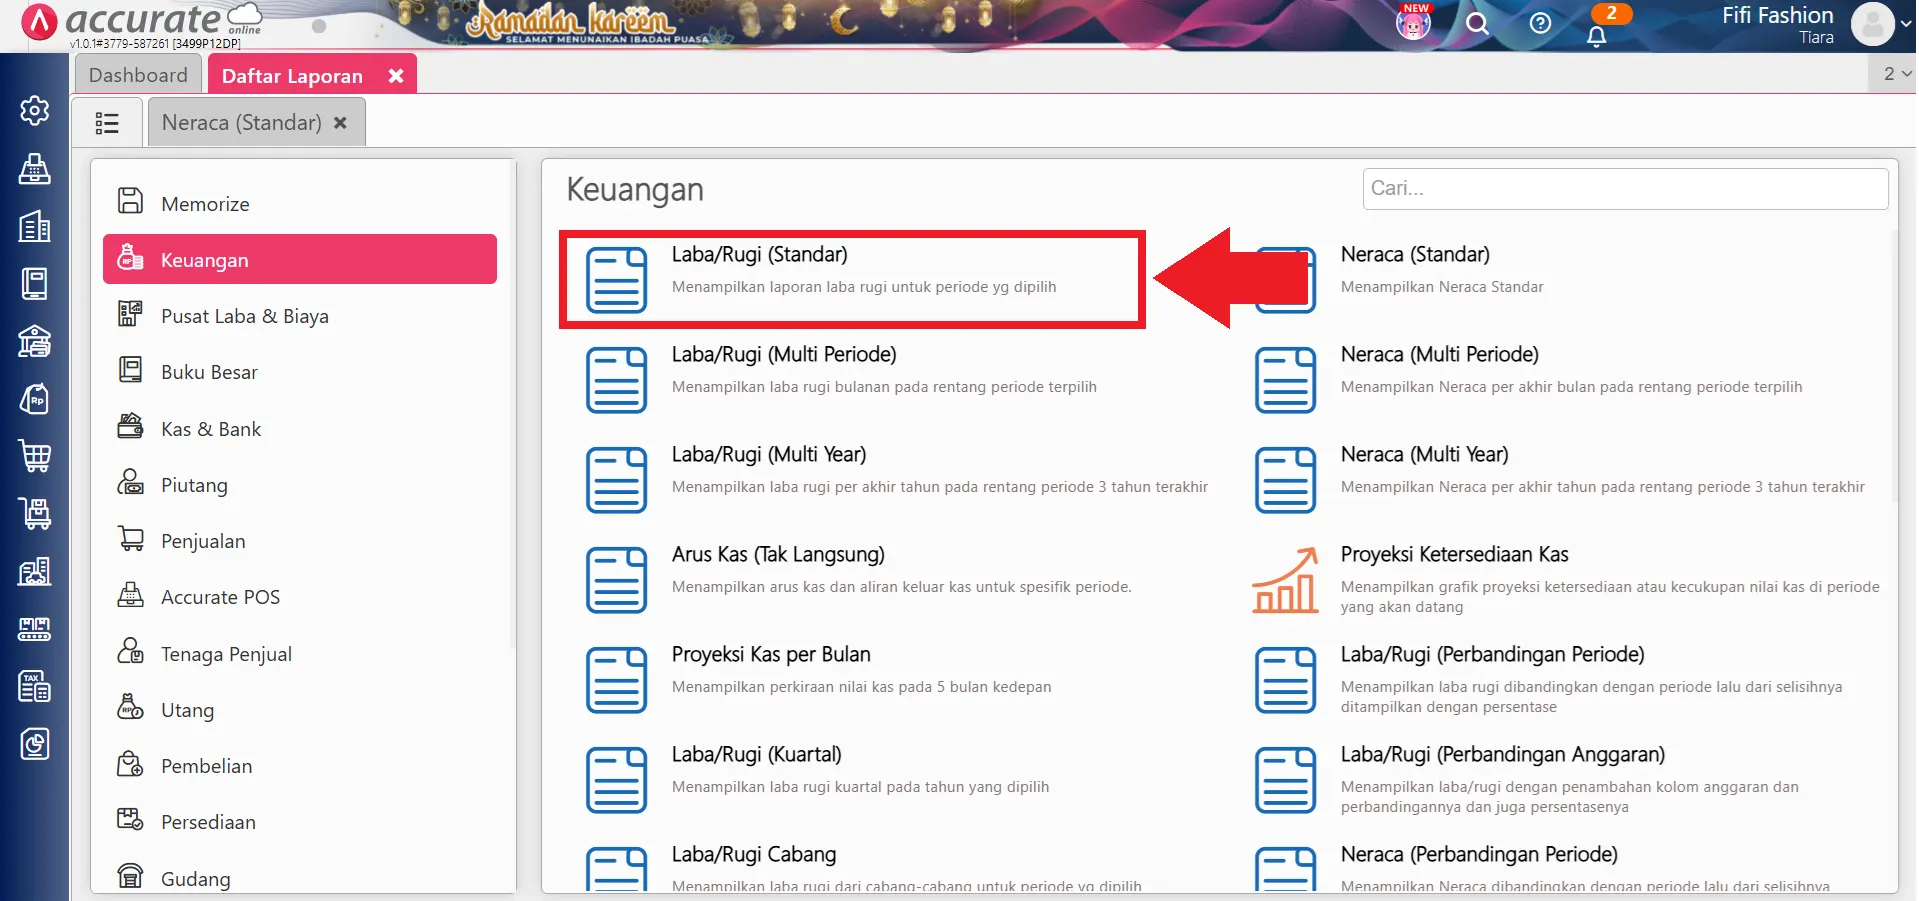The image size is (1919, 901).
Task: Close the Daftar Laporan tab
Action: pyautogui.click(x=396, y=76)
